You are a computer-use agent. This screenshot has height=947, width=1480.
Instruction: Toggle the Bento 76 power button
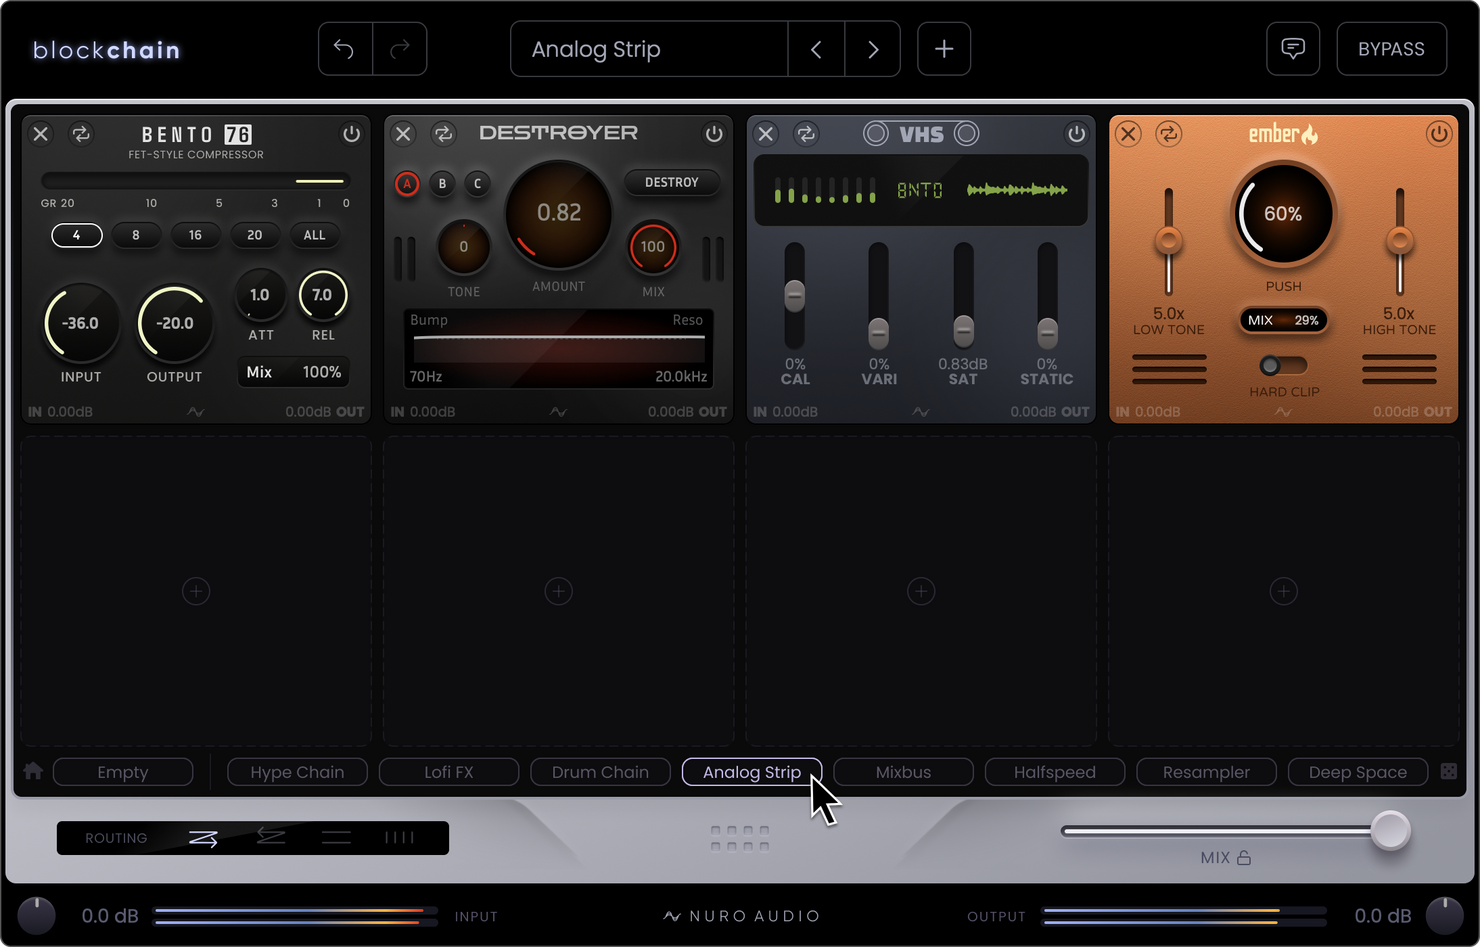(351, 133)
